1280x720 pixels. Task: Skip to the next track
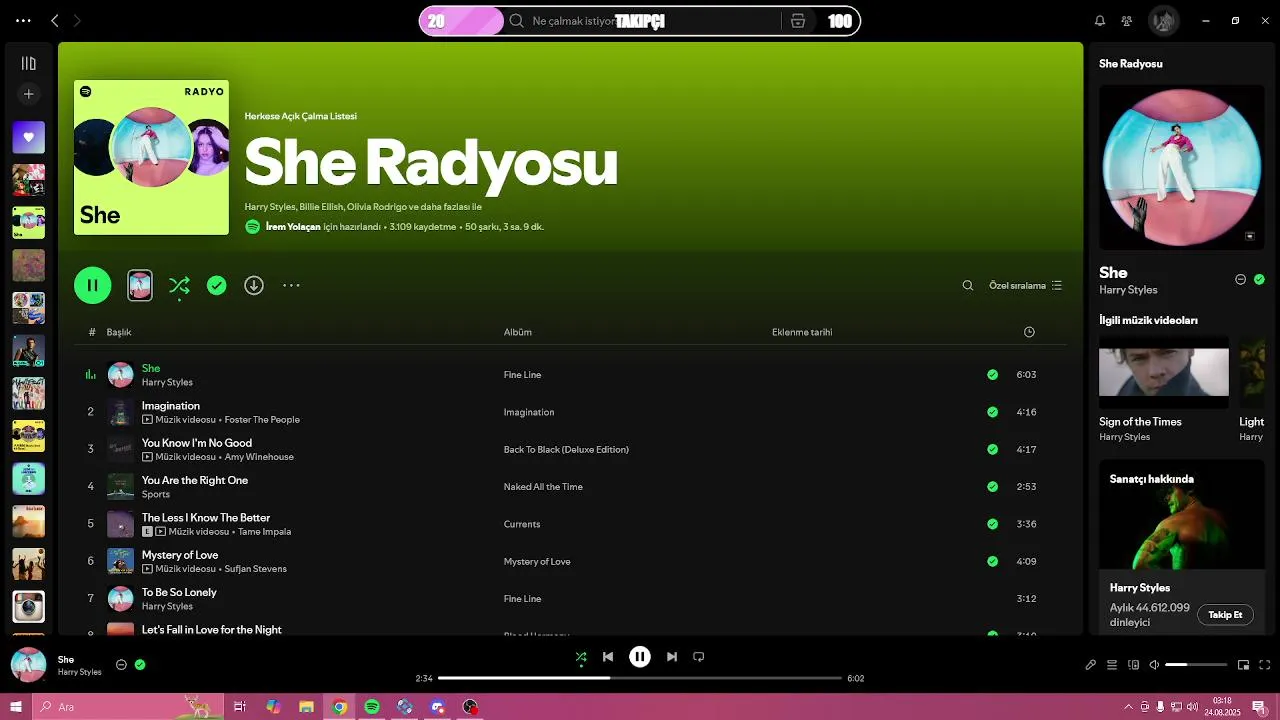pos(672,657)
